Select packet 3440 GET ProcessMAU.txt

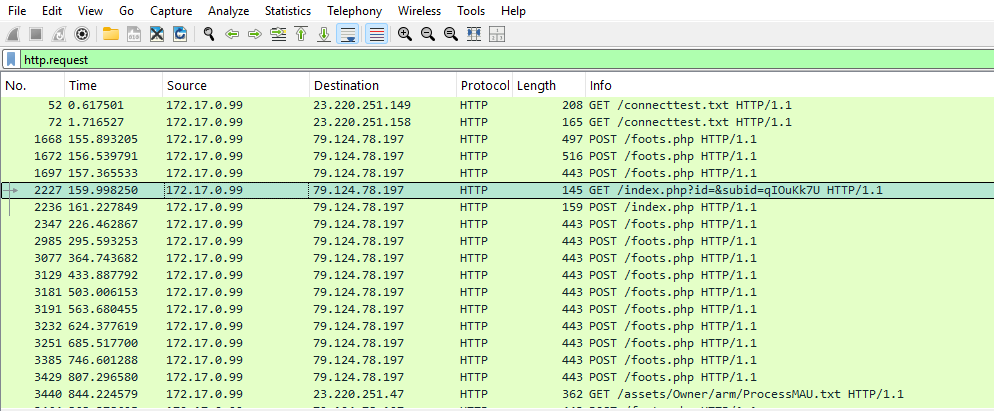(x=497, y=395)
